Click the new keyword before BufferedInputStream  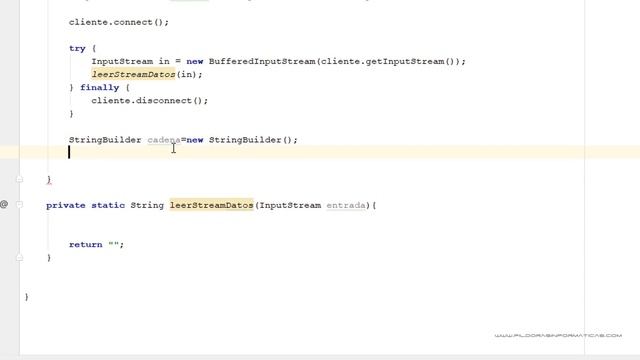[x=195, y=61]
